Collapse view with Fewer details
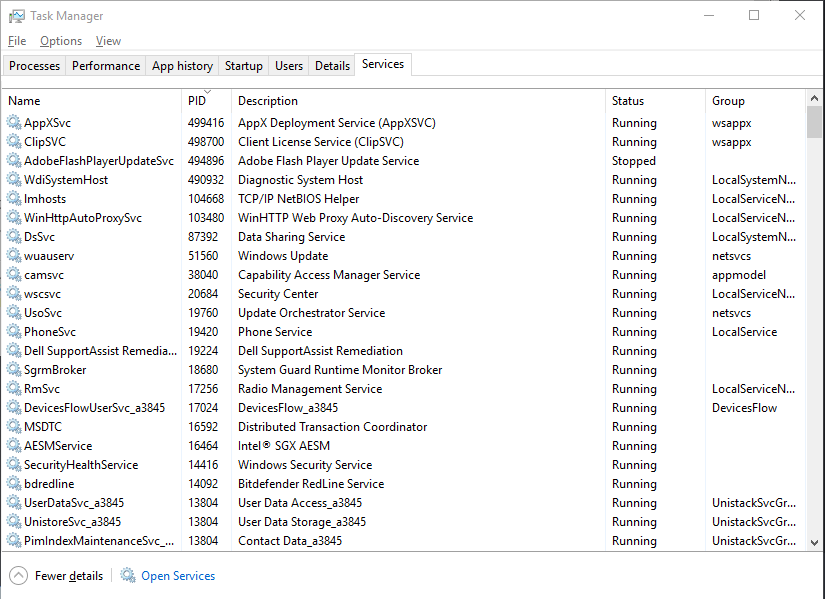The height and width of the screenshot is (599, 825). click(x=56, y=576)
